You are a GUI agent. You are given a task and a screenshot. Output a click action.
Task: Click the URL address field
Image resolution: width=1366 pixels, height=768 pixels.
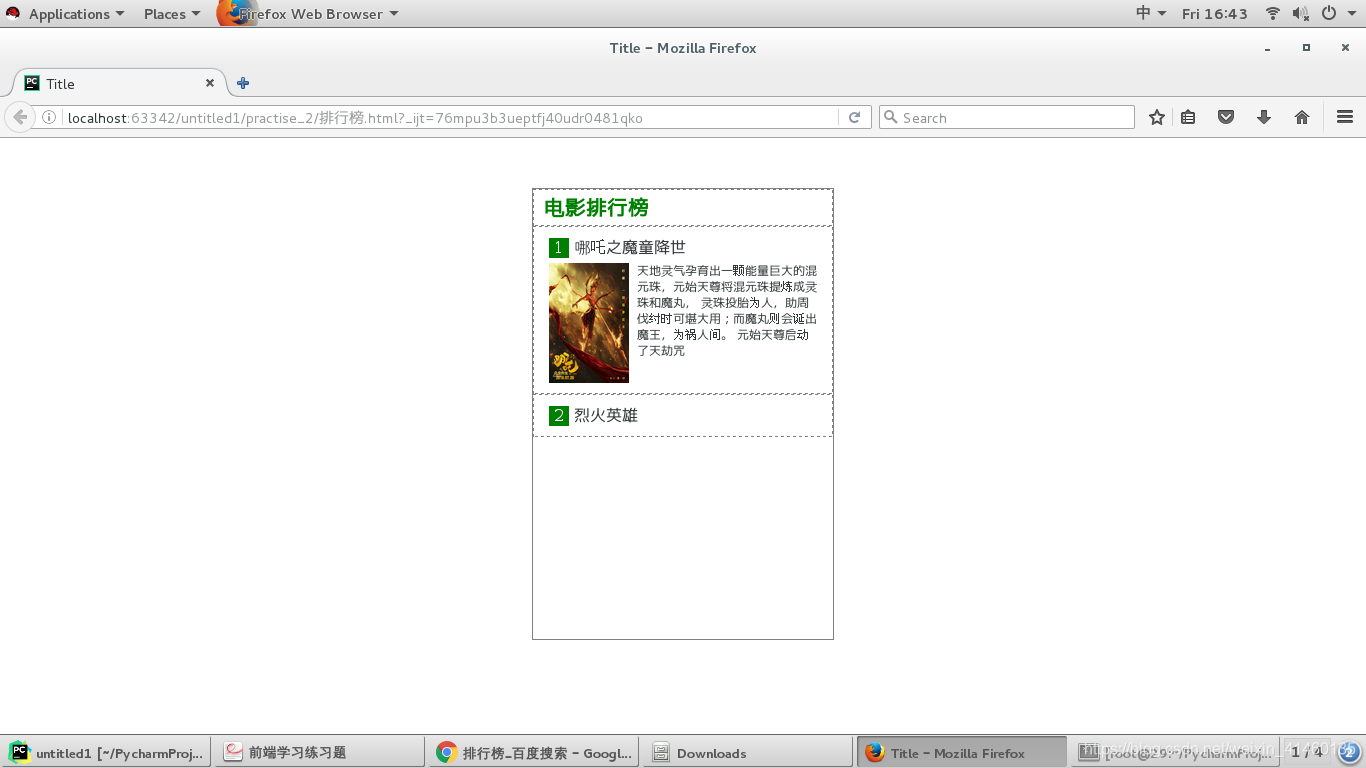(x=450, y=118)
